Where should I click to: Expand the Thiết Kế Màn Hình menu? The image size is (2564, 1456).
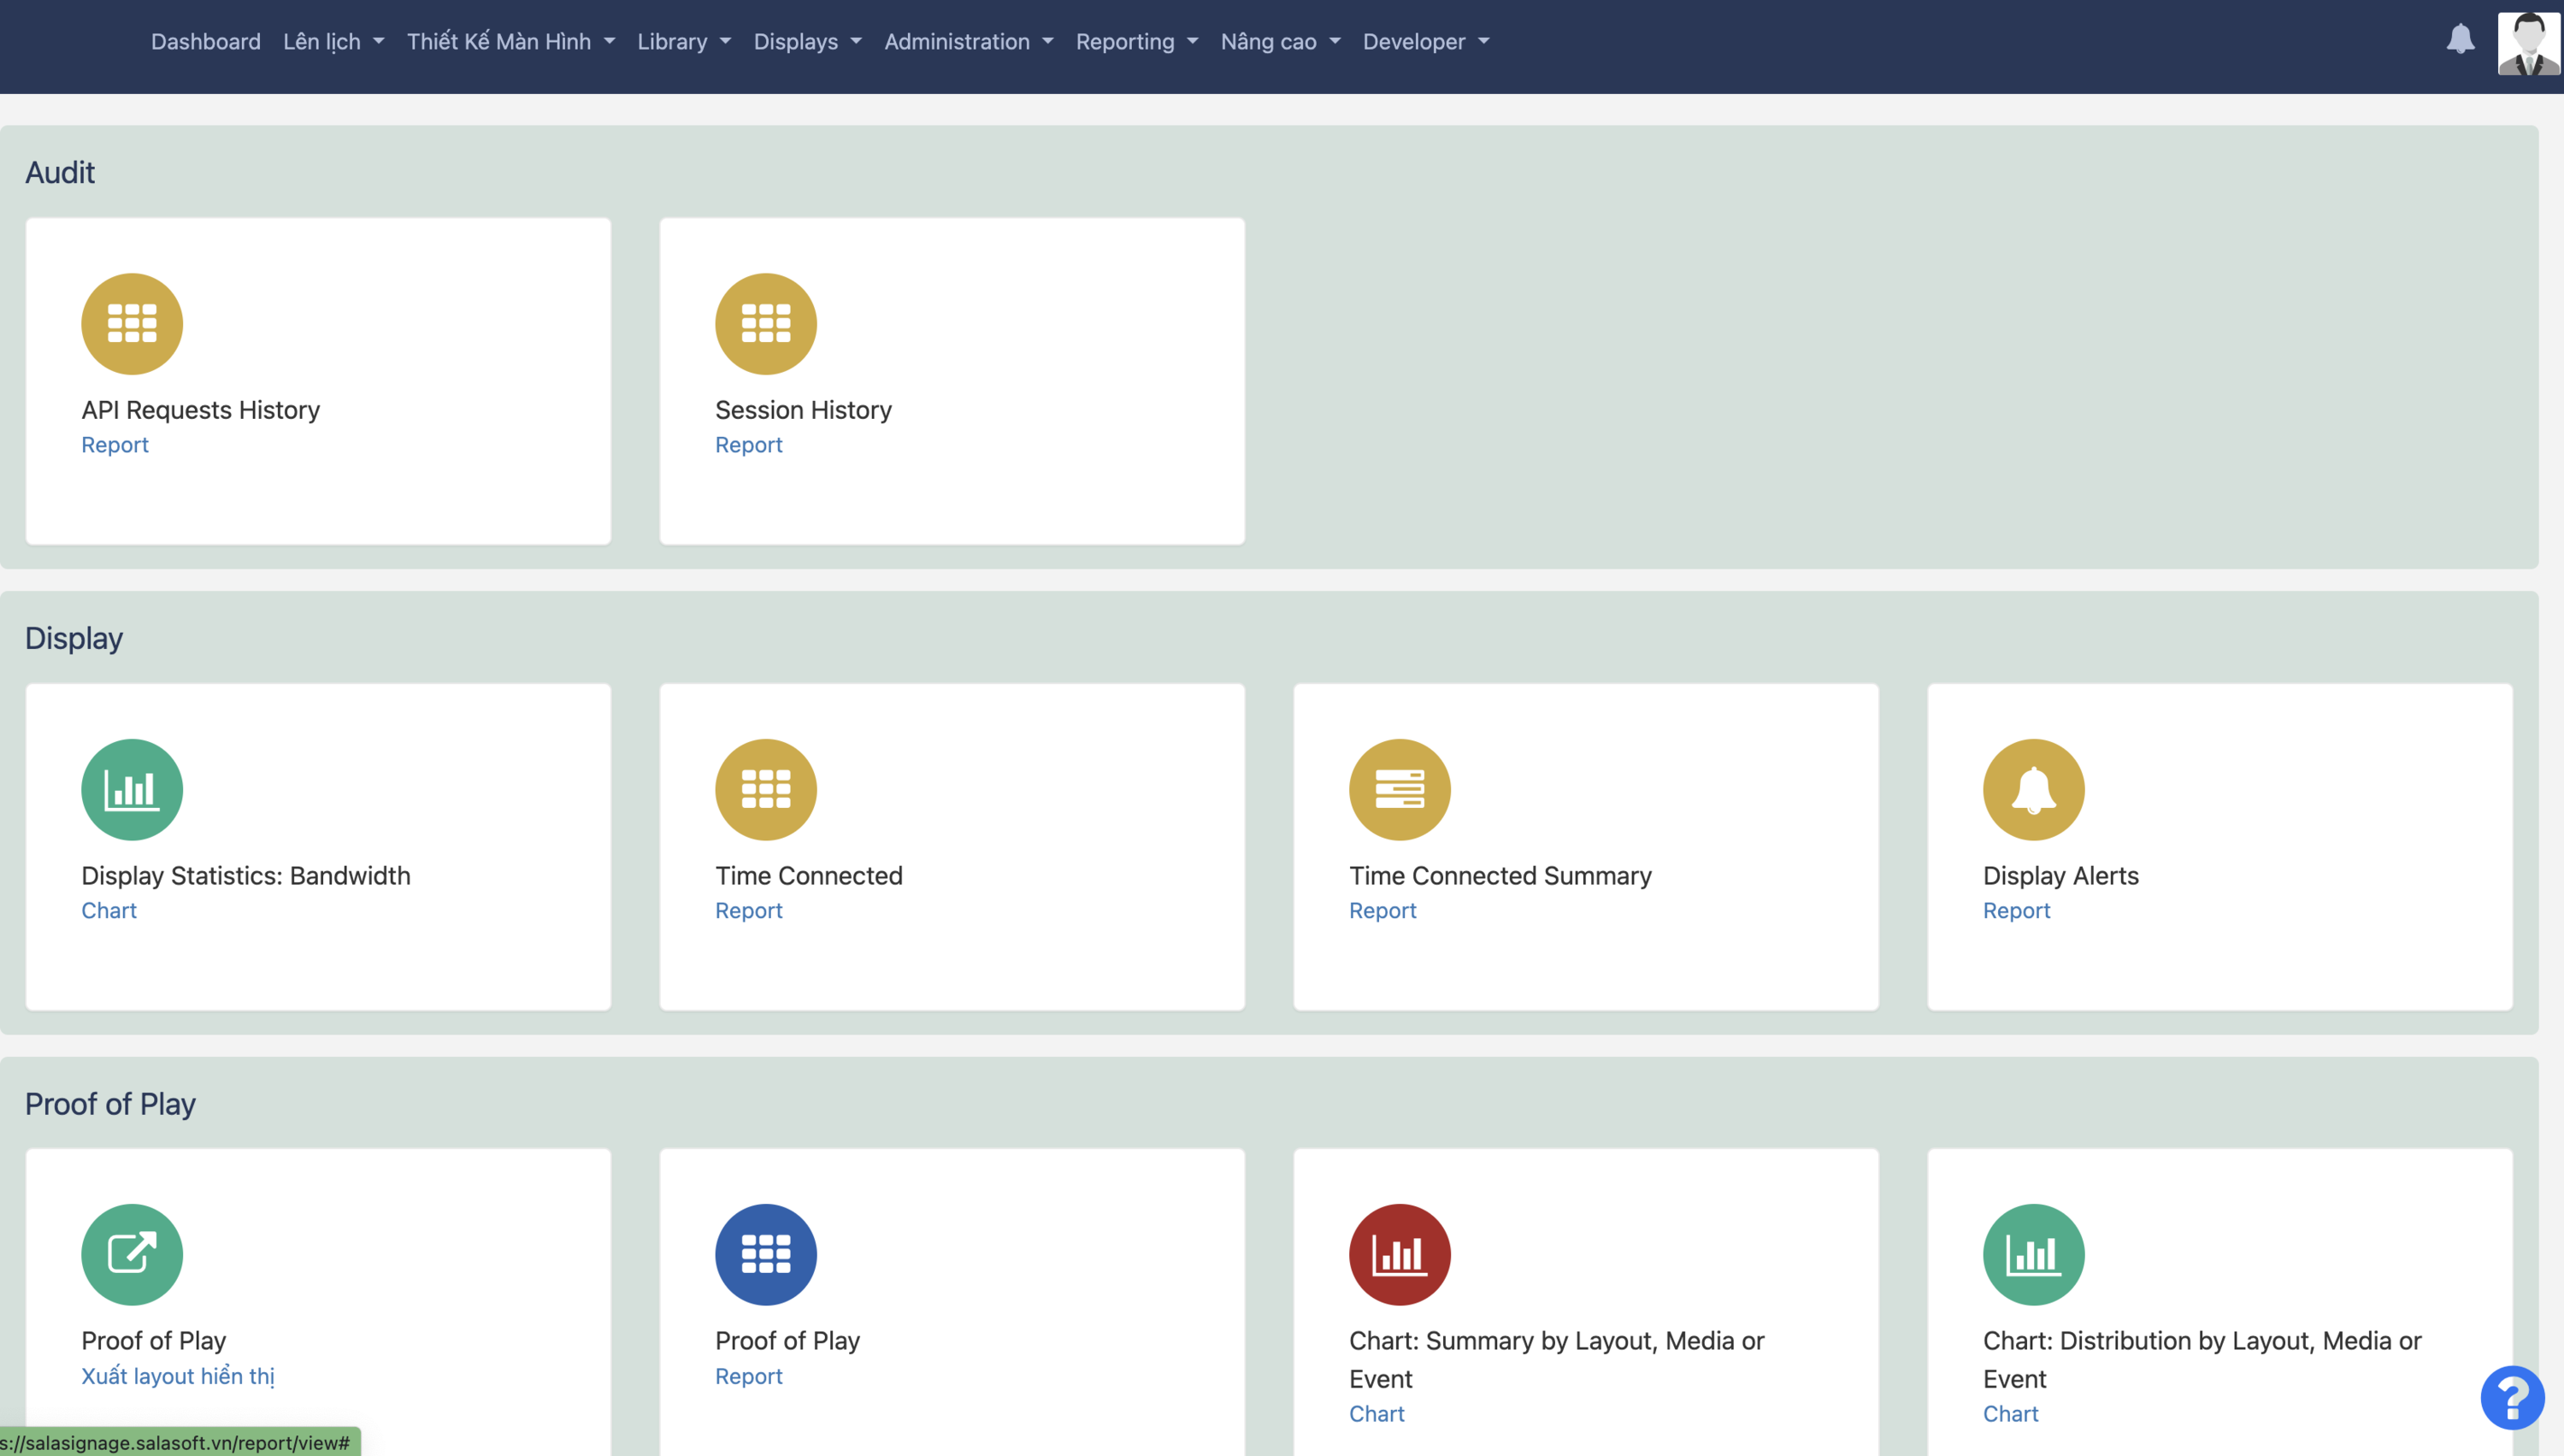(510, 42)
